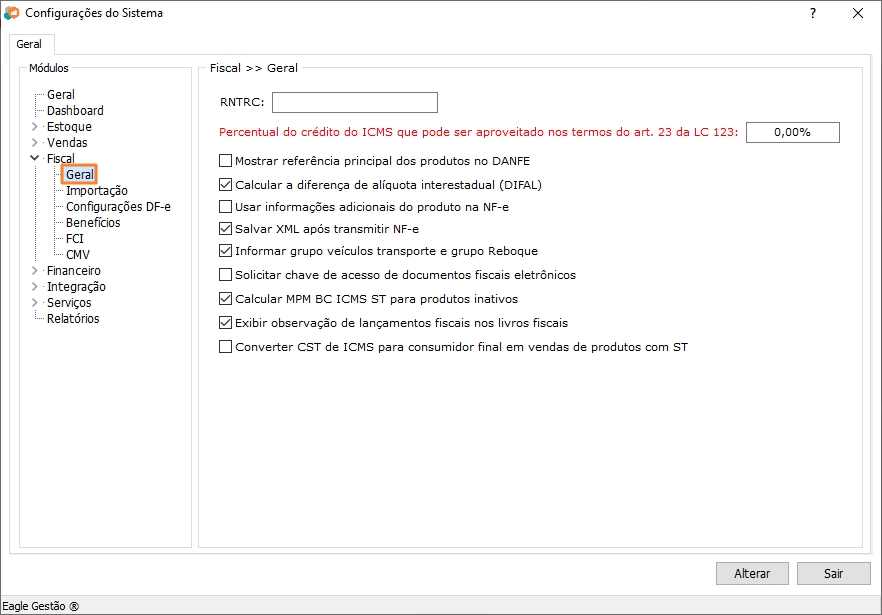Expand the Financeiro tree node
Screen dimensions: 882x615
(x=36, y=271)
